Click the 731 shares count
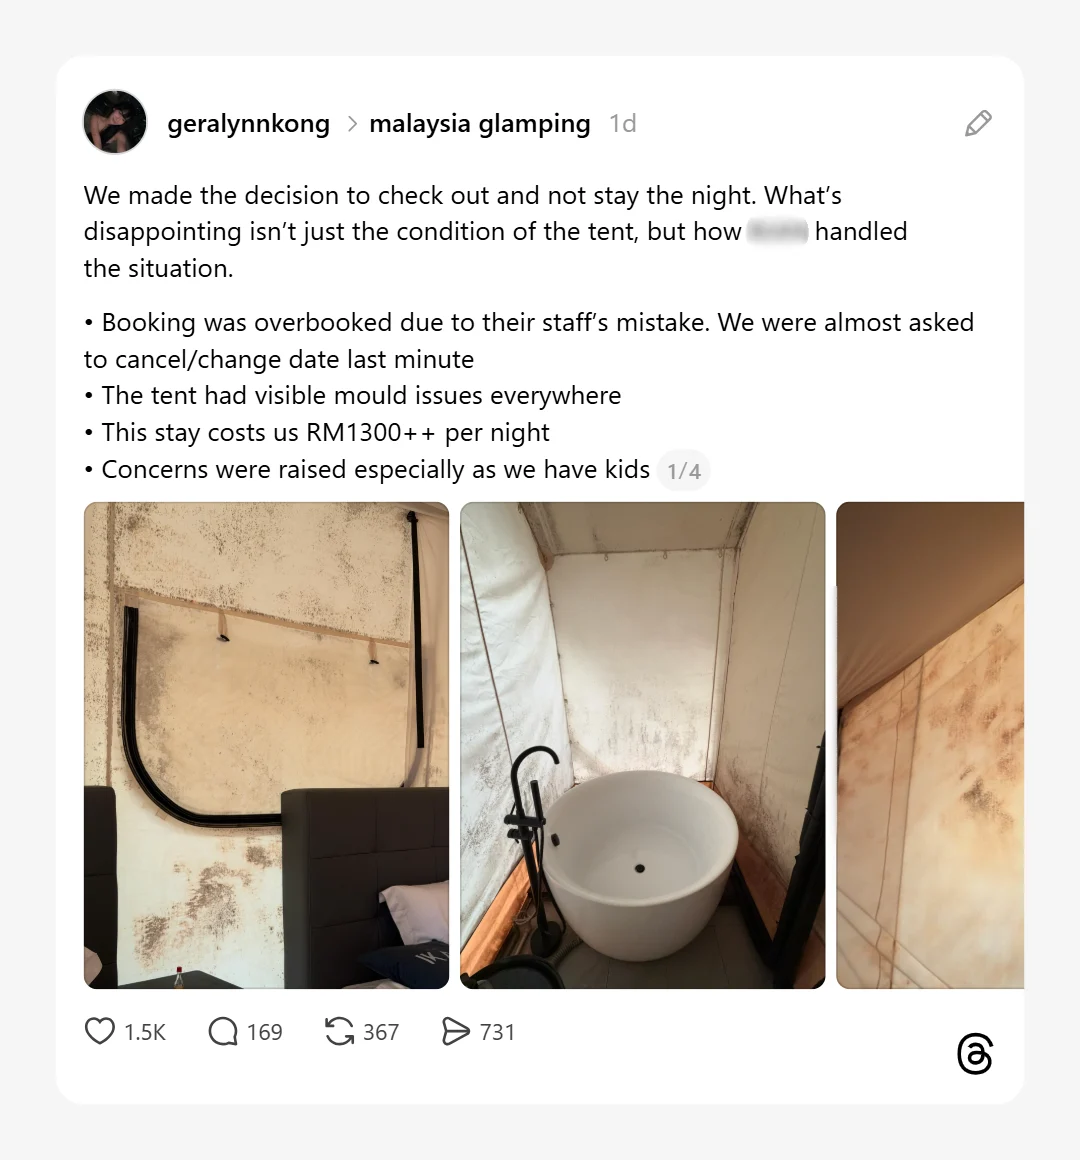The height and width of the screenshot is (1160, 1080). [497, 1032]
